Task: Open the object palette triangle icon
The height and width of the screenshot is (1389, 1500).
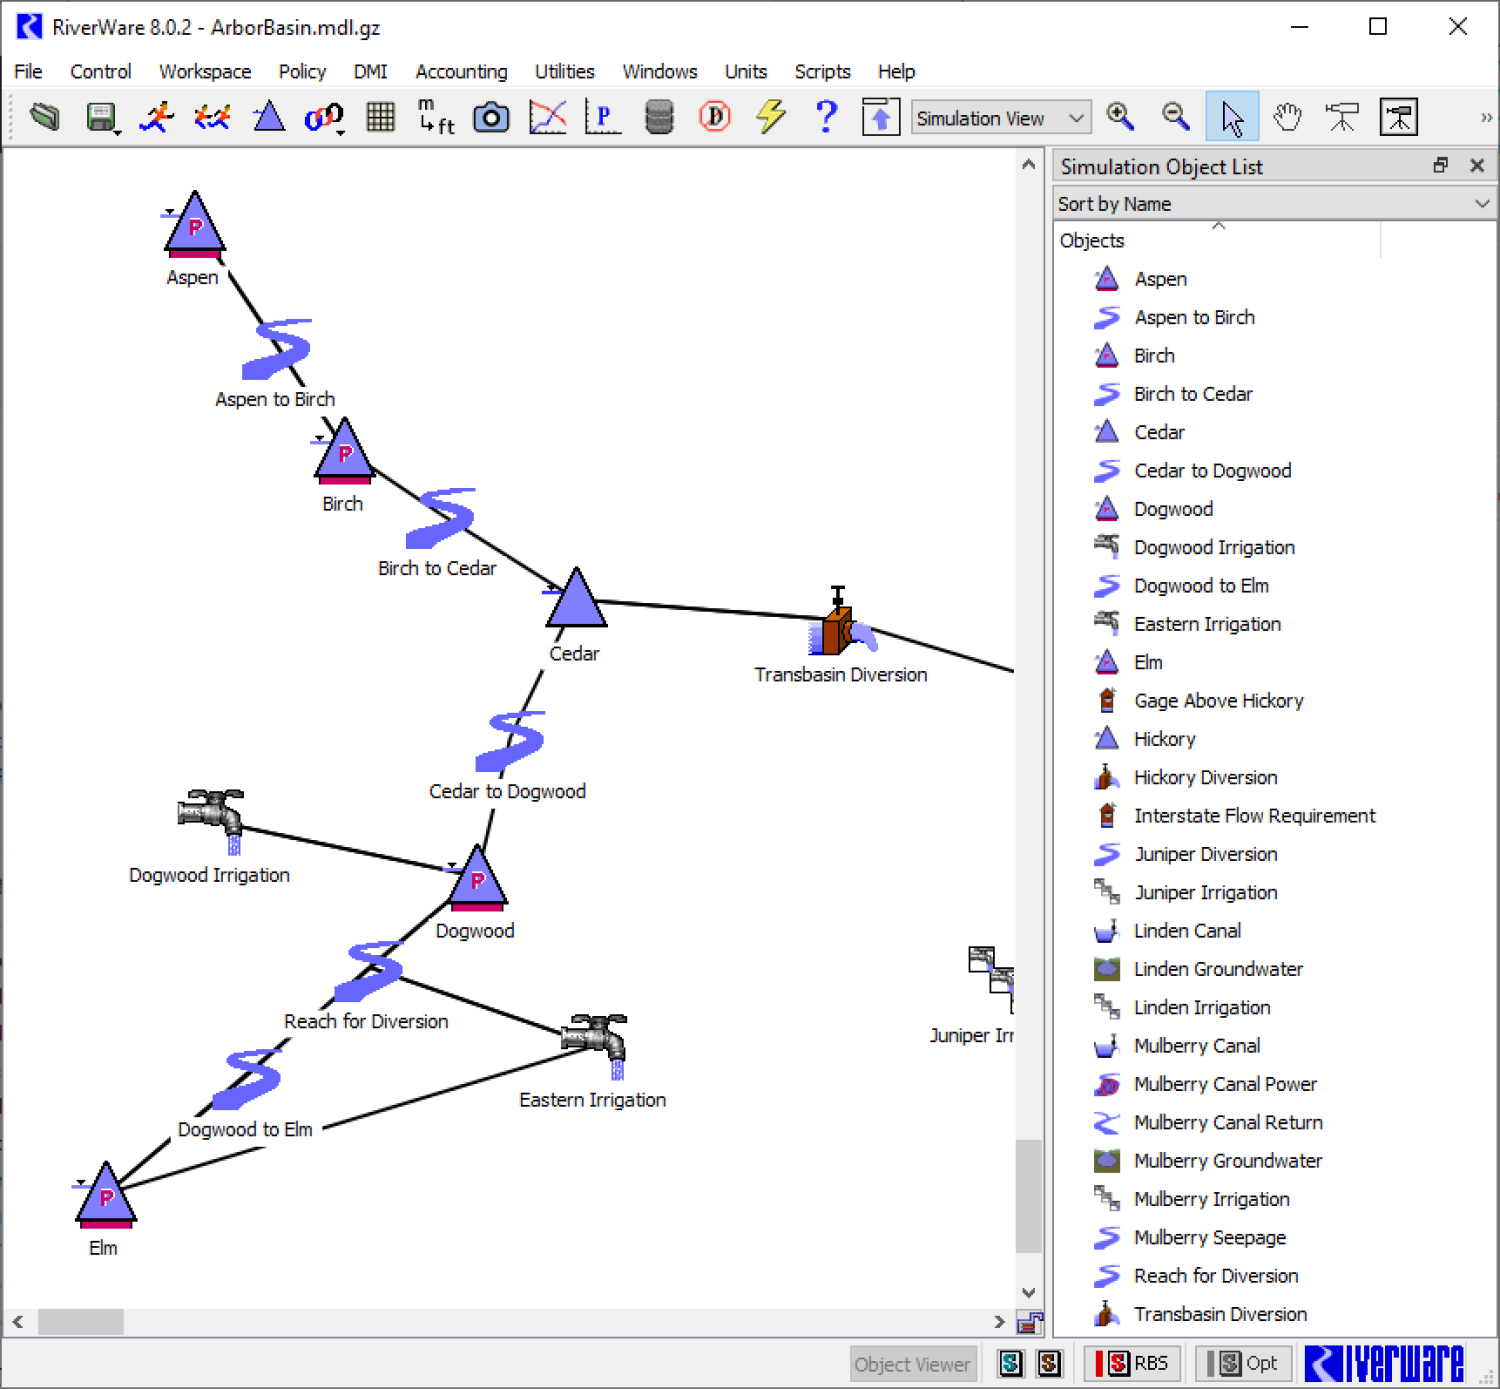Action: click(268, 117)
